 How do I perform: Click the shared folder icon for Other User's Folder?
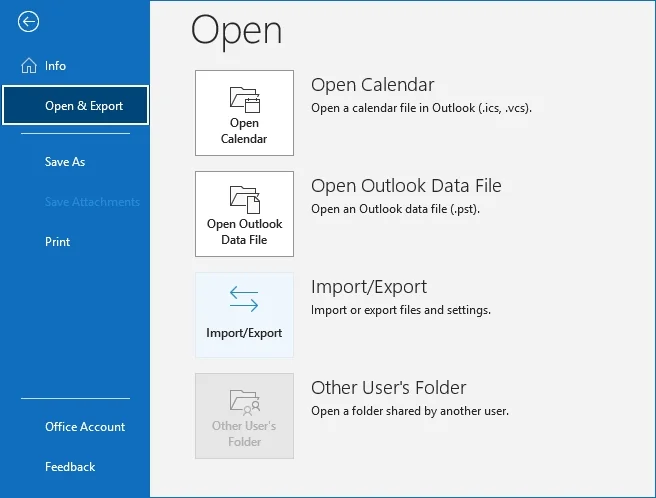pos(244,400)
